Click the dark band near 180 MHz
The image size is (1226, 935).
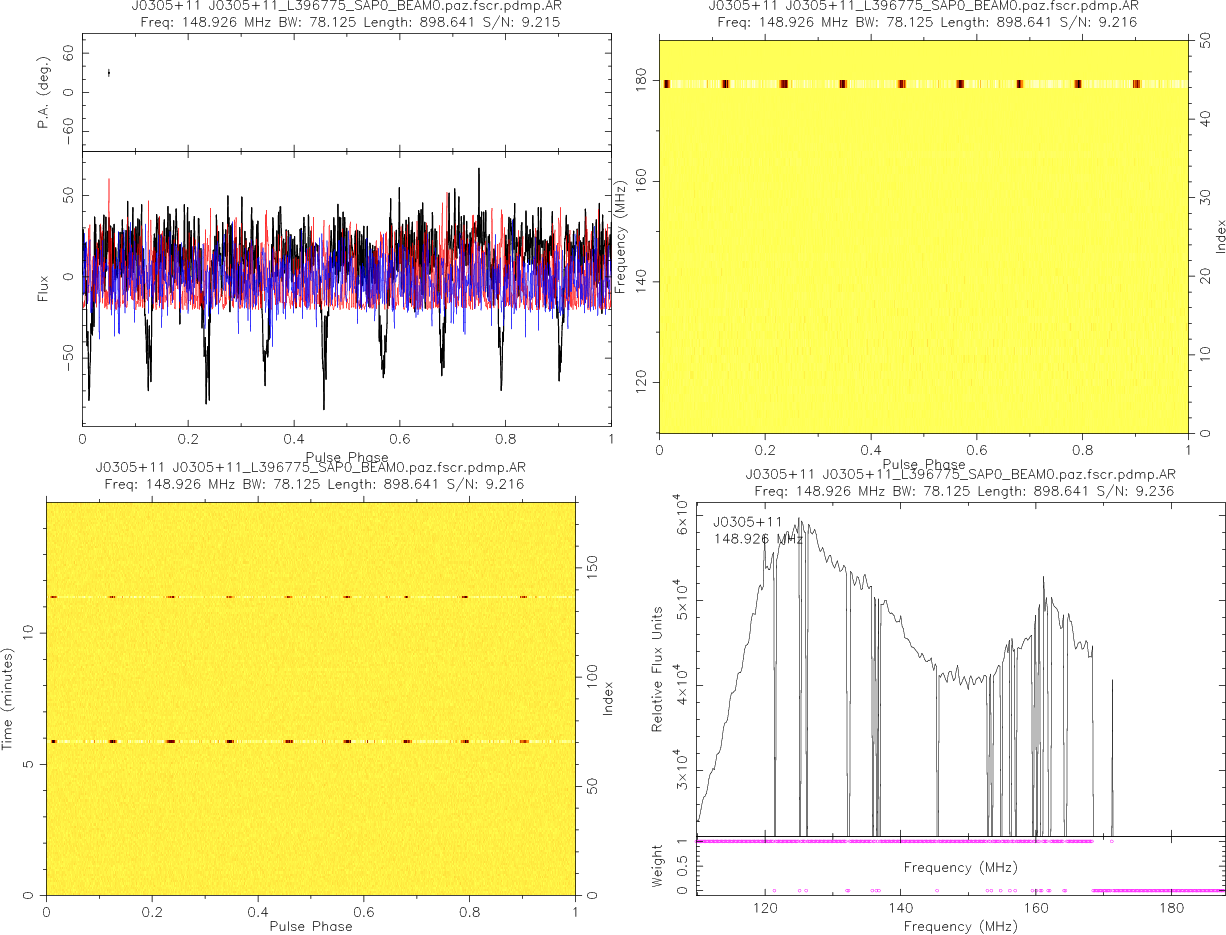(x=920, y=84)
